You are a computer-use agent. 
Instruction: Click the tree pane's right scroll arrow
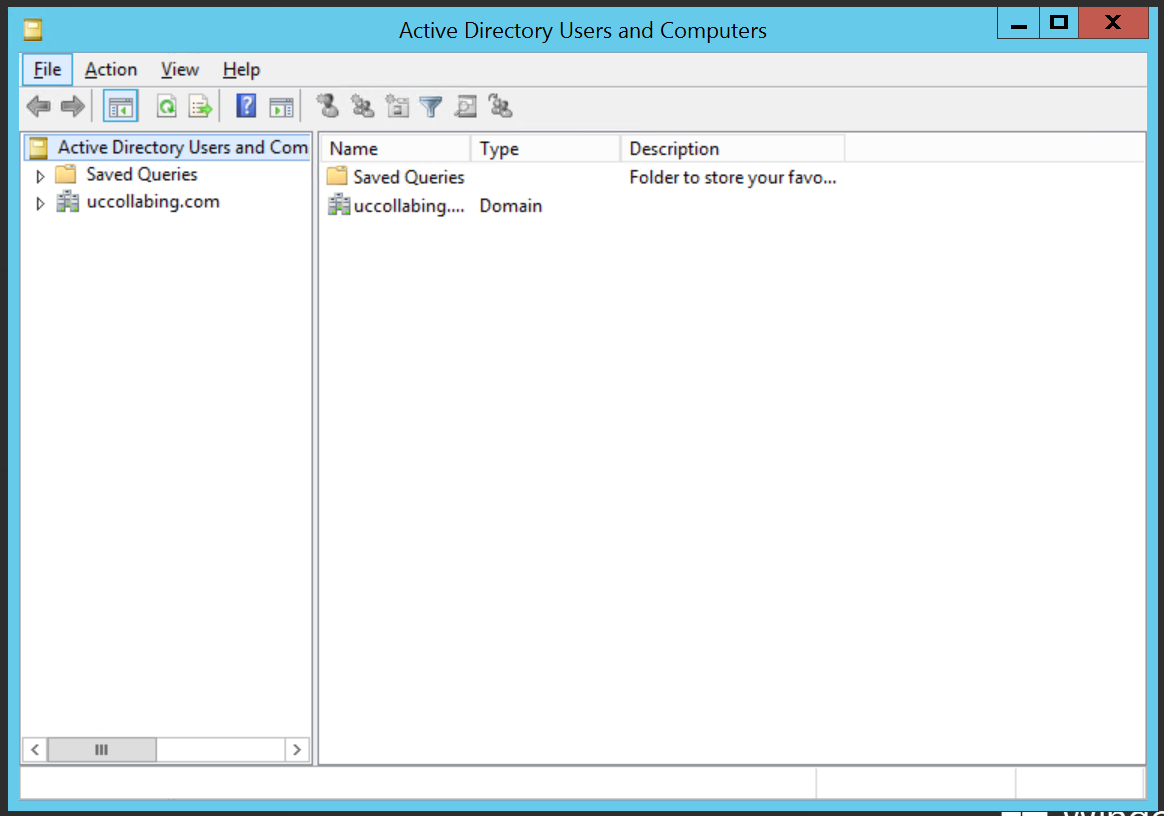click(297, 750)
